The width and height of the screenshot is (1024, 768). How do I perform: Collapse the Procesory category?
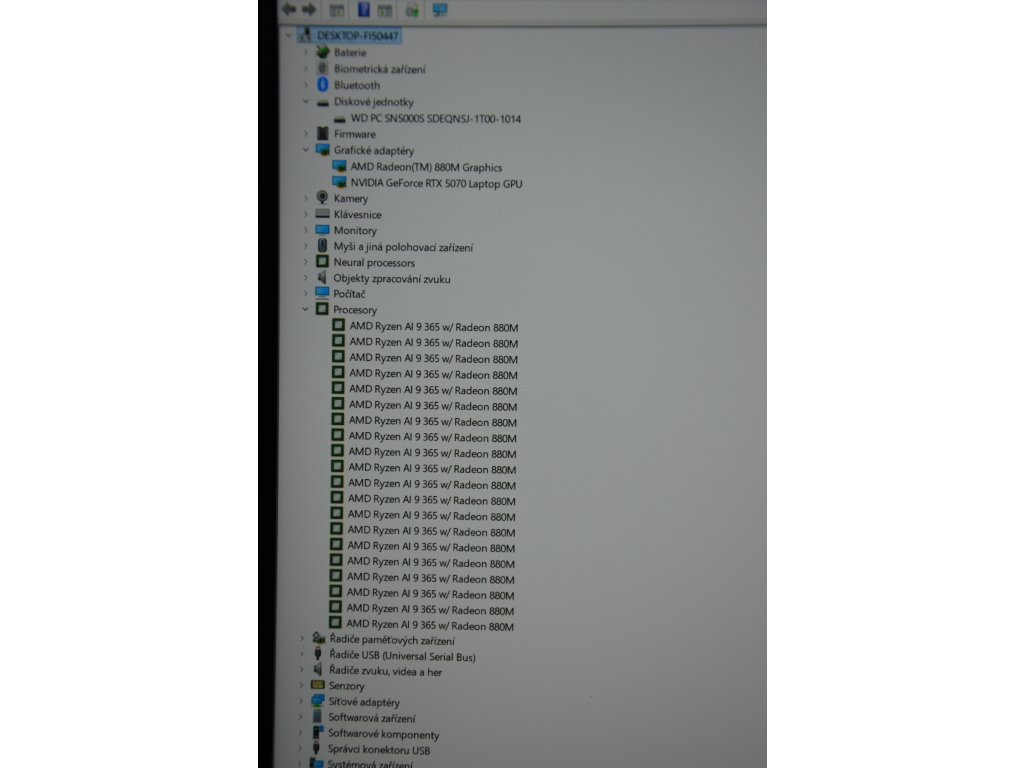[x=304, y=309]
